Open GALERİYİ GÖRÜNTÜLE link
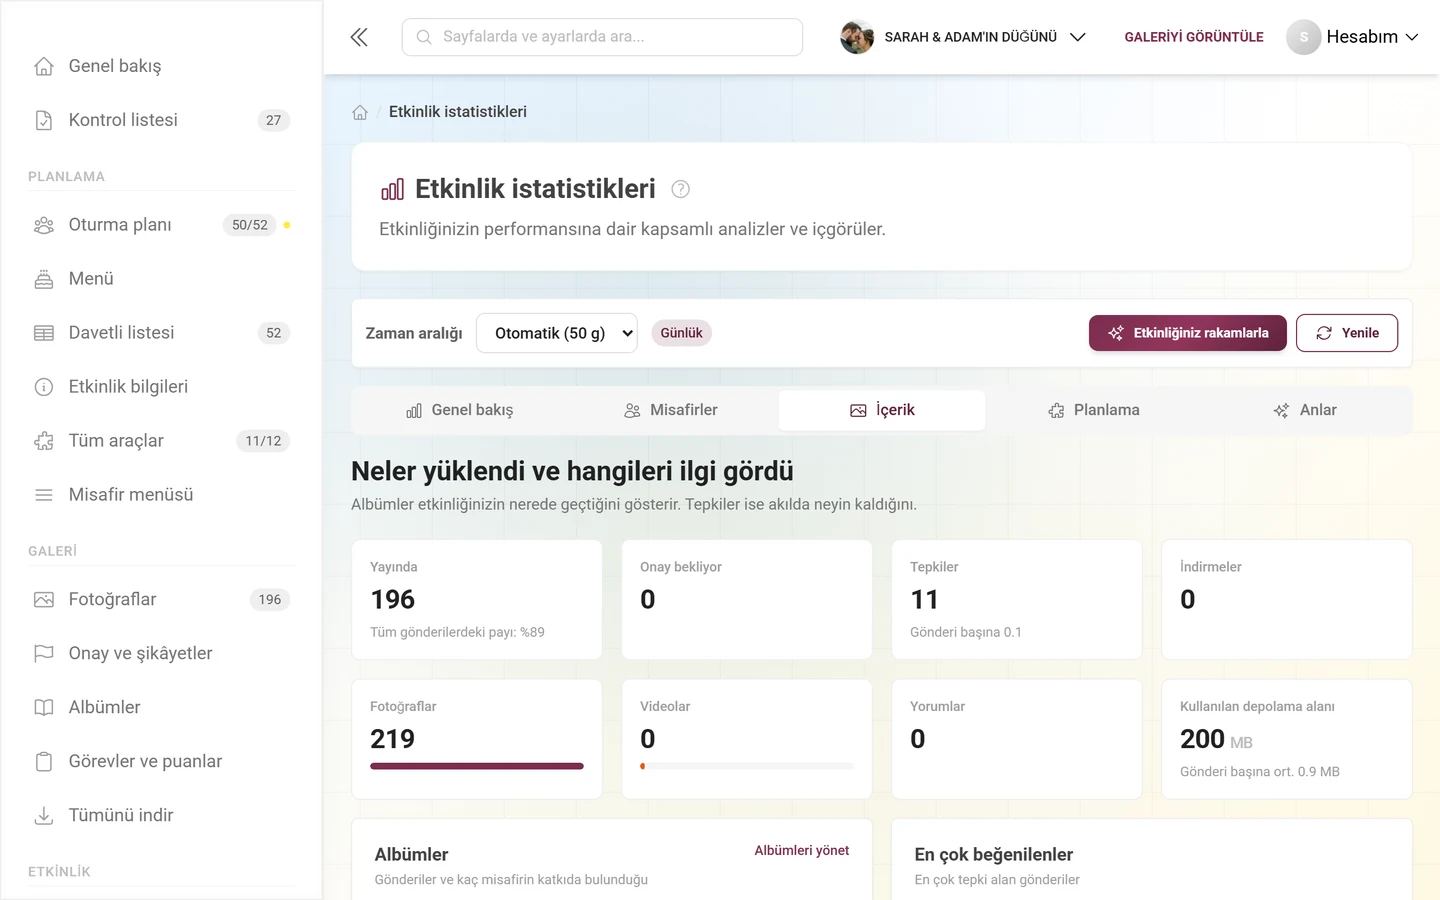The height and width of the screenshot is (900, 1440). tap(1194, 37)
